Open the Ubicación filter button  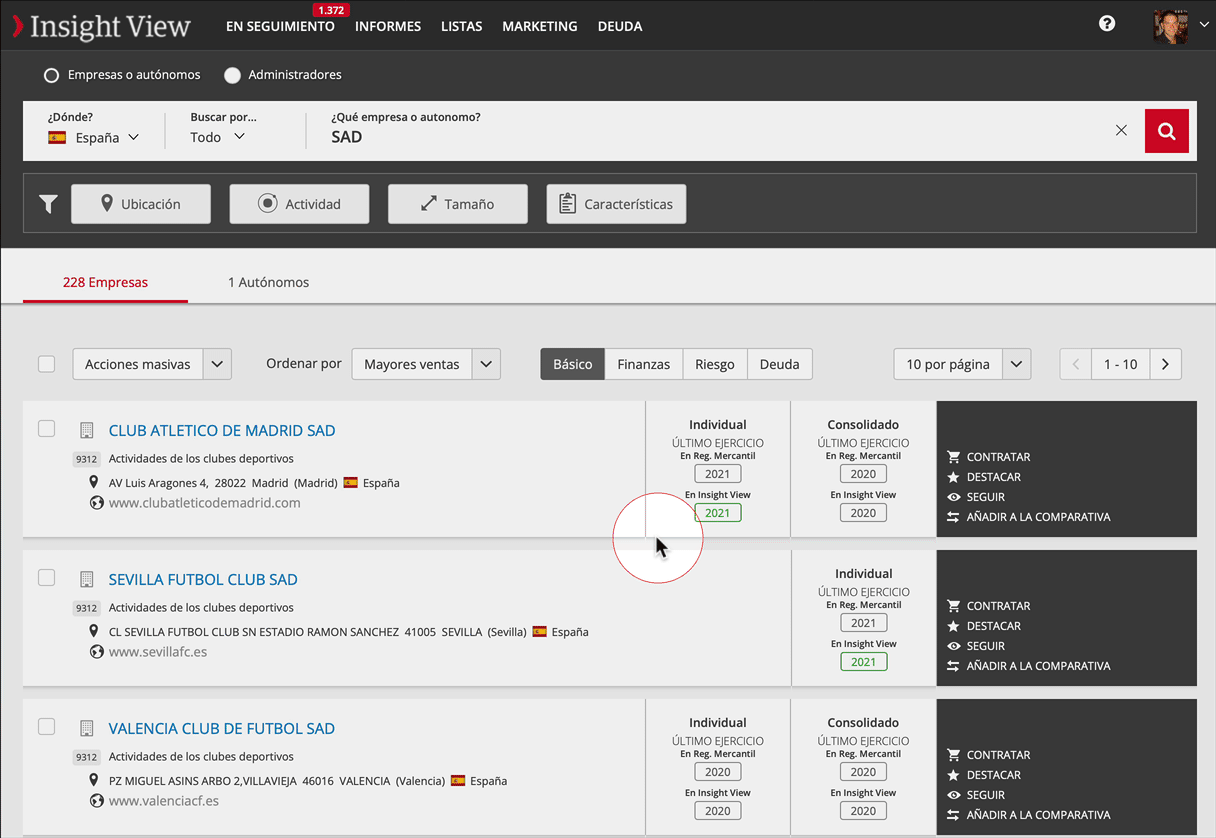coord(141,204)
